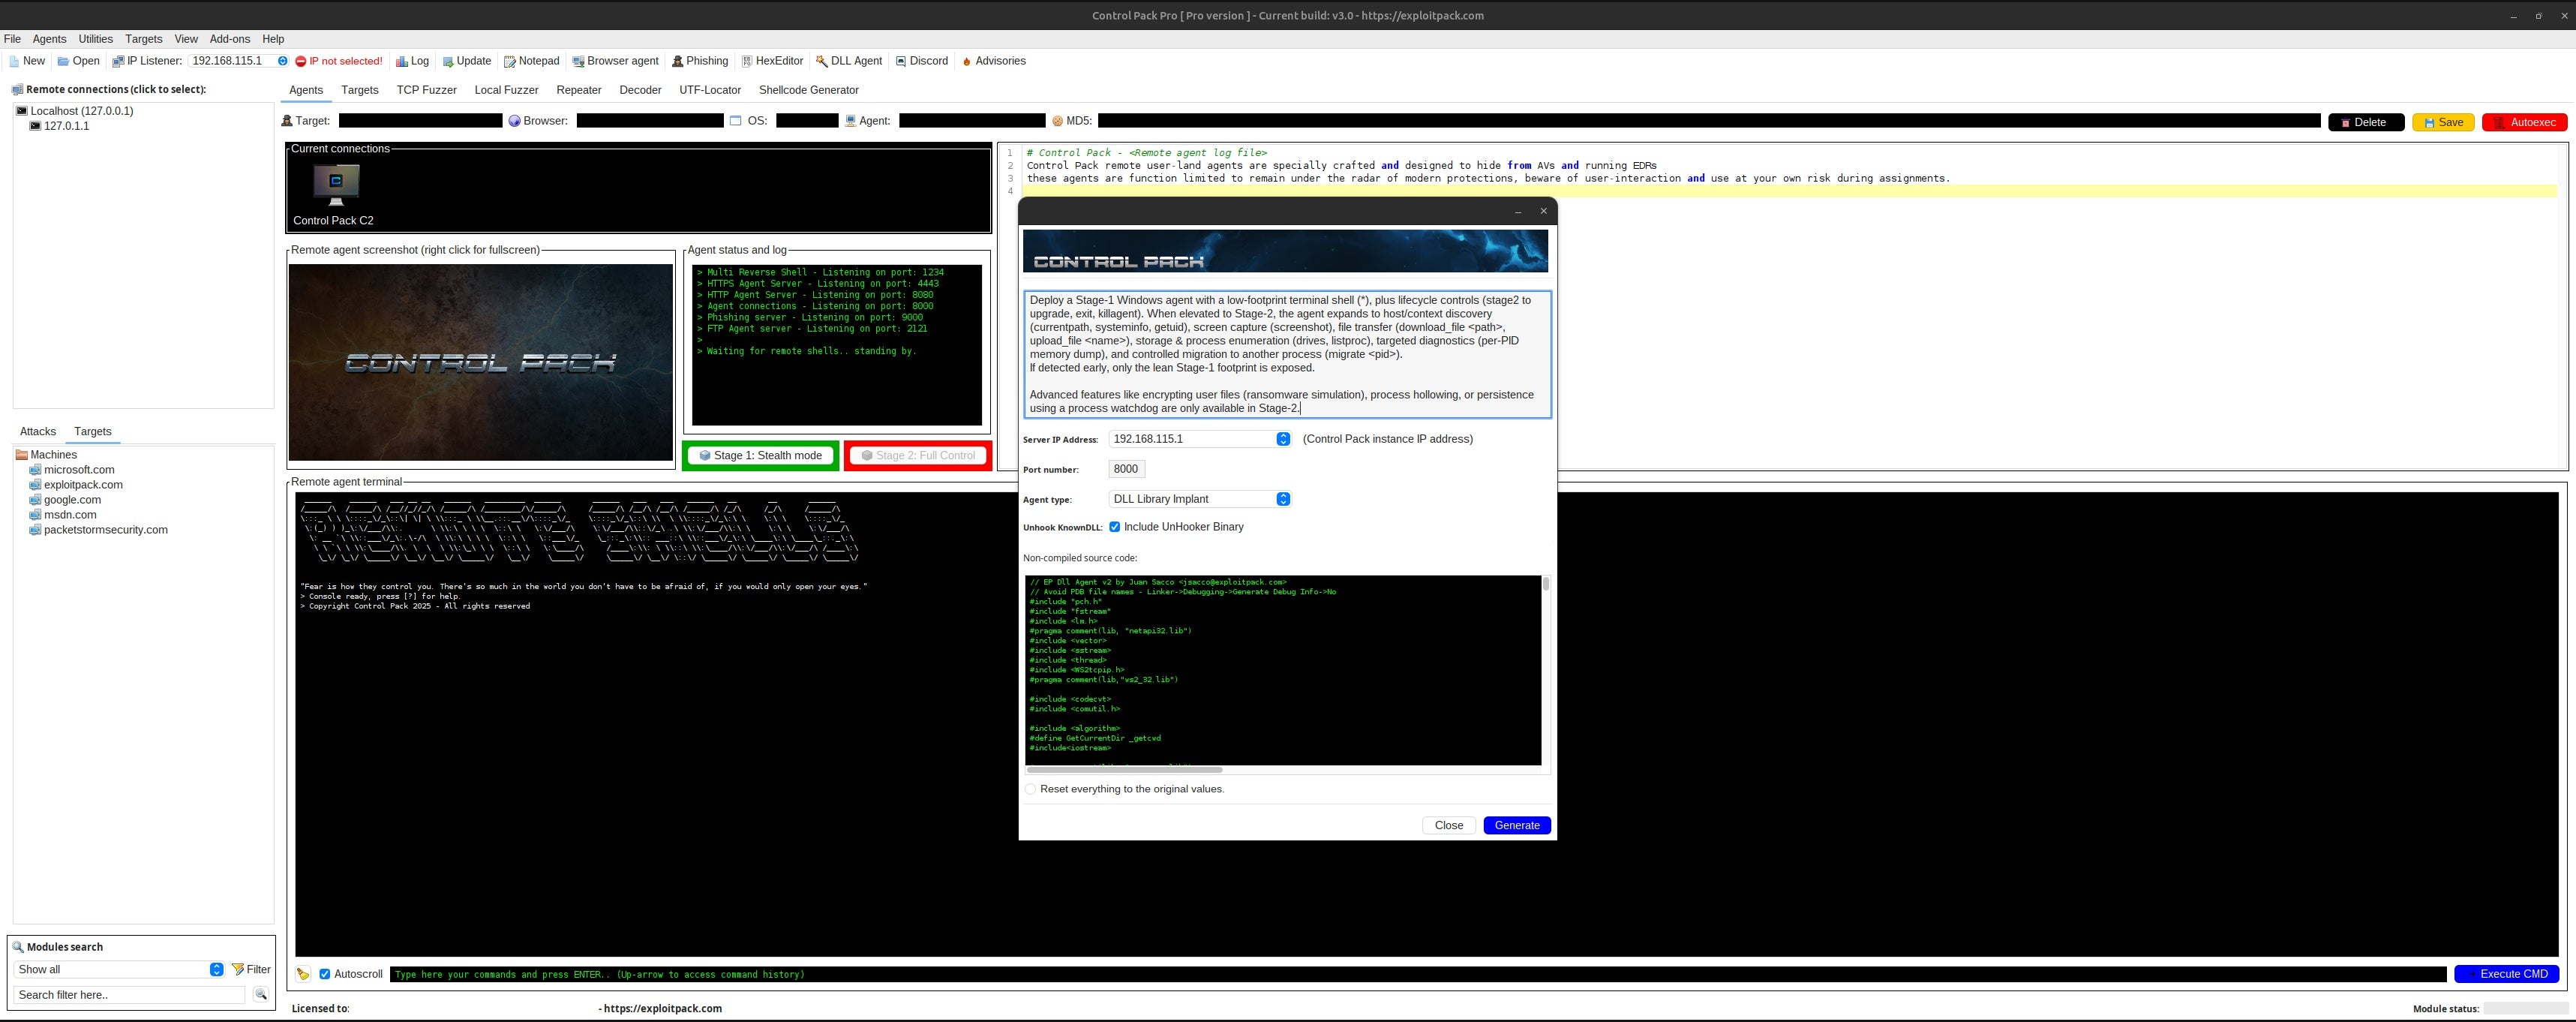Launch the DLL Agent tool
Image resolution: width=2576 pixels, height=1022 pixels.
821,61
